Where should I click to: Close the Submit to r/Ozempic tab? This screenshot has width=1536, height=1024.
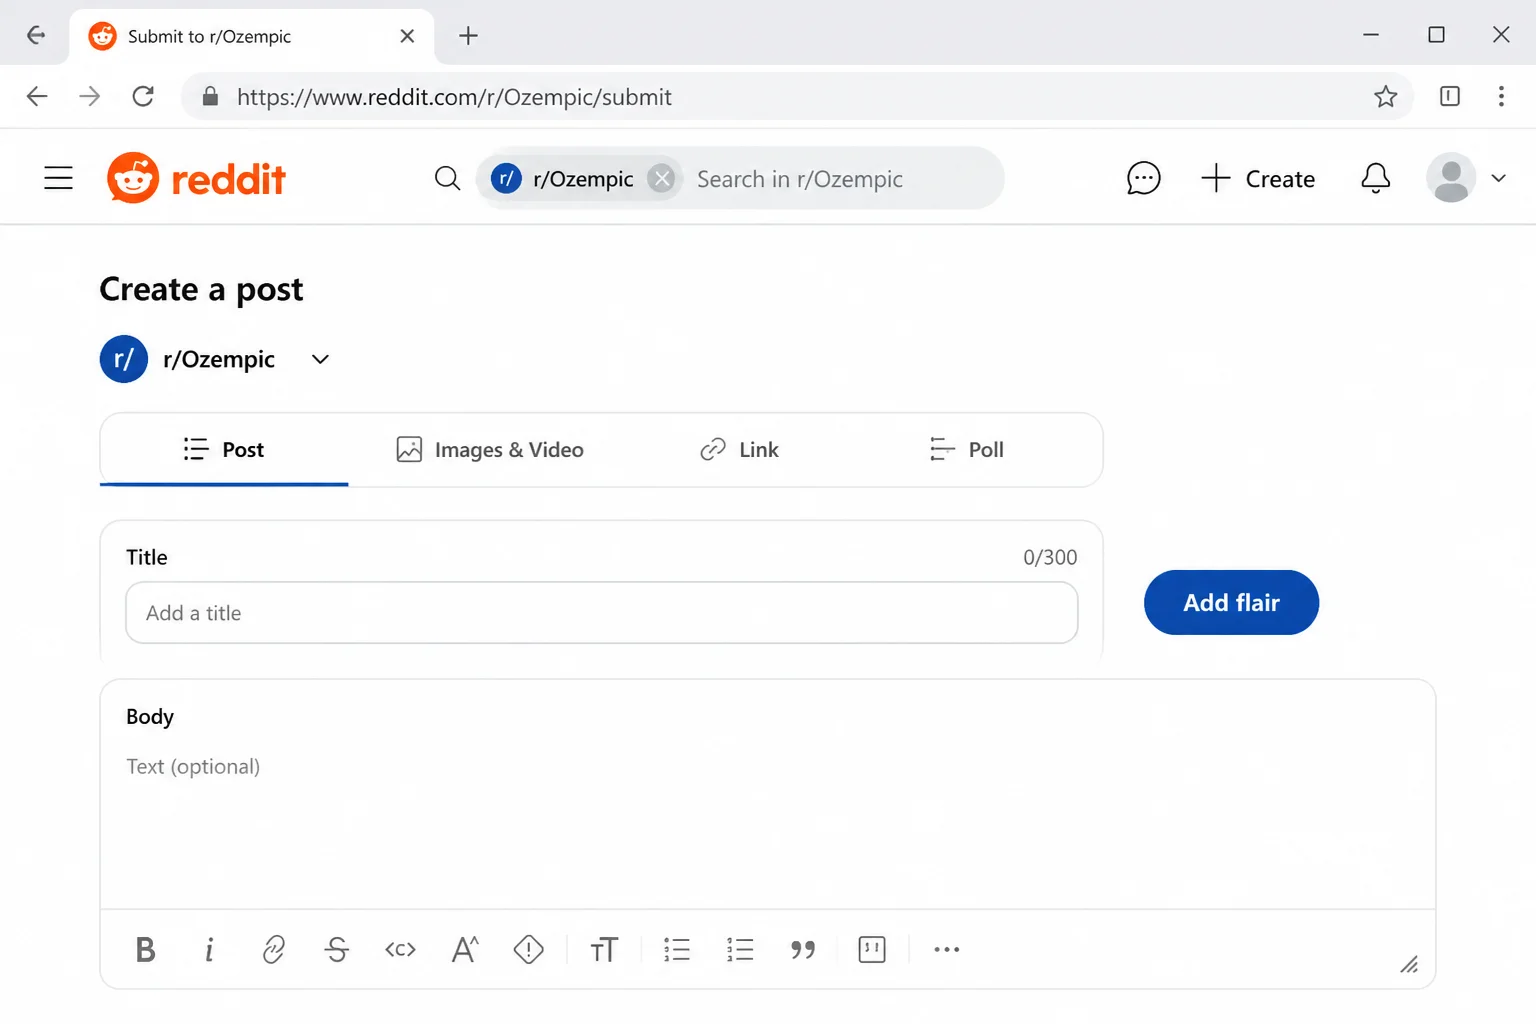[x=407, y=36]
